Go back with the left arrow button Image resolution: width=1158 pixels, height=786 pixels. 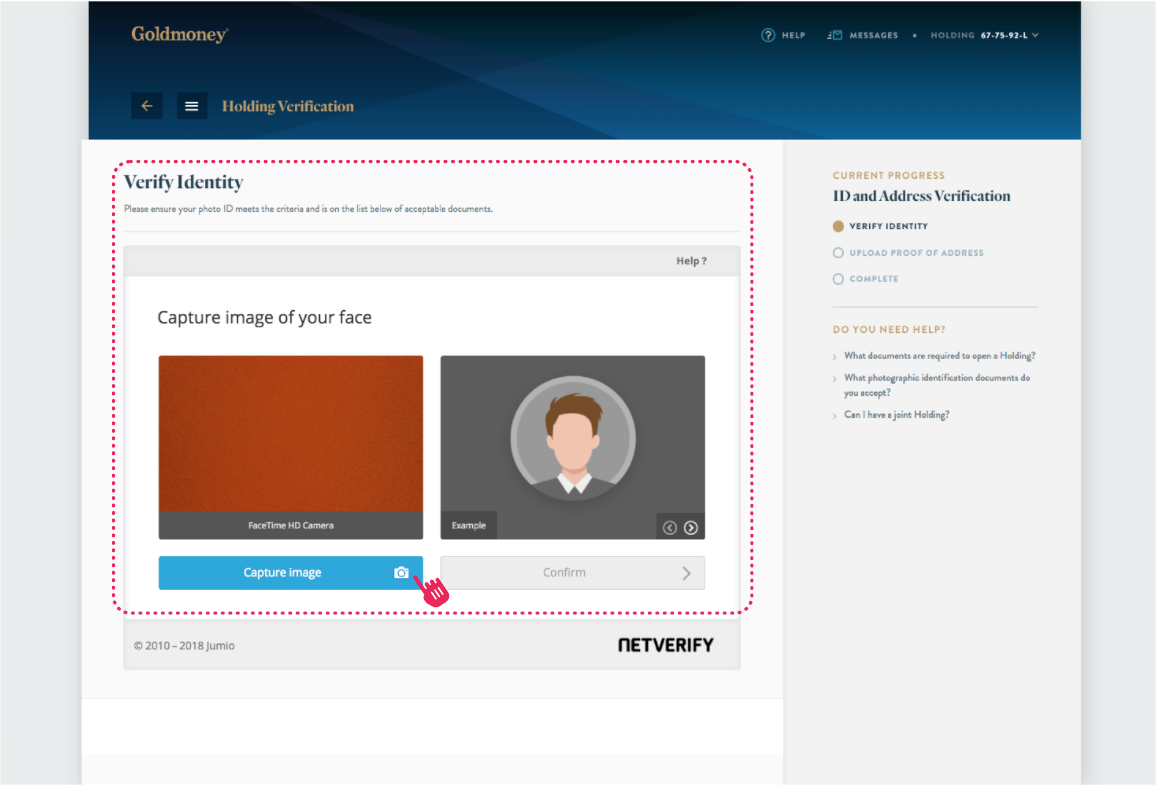147,106
